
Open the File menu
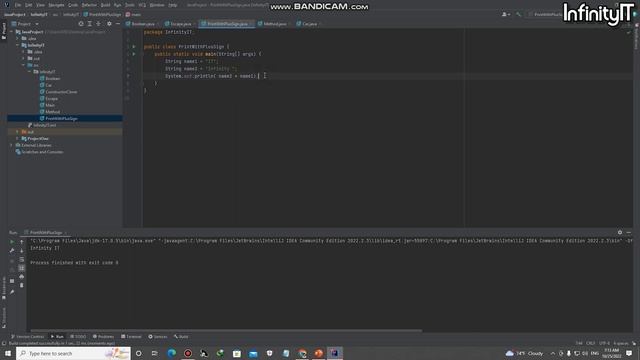(18, 5)
